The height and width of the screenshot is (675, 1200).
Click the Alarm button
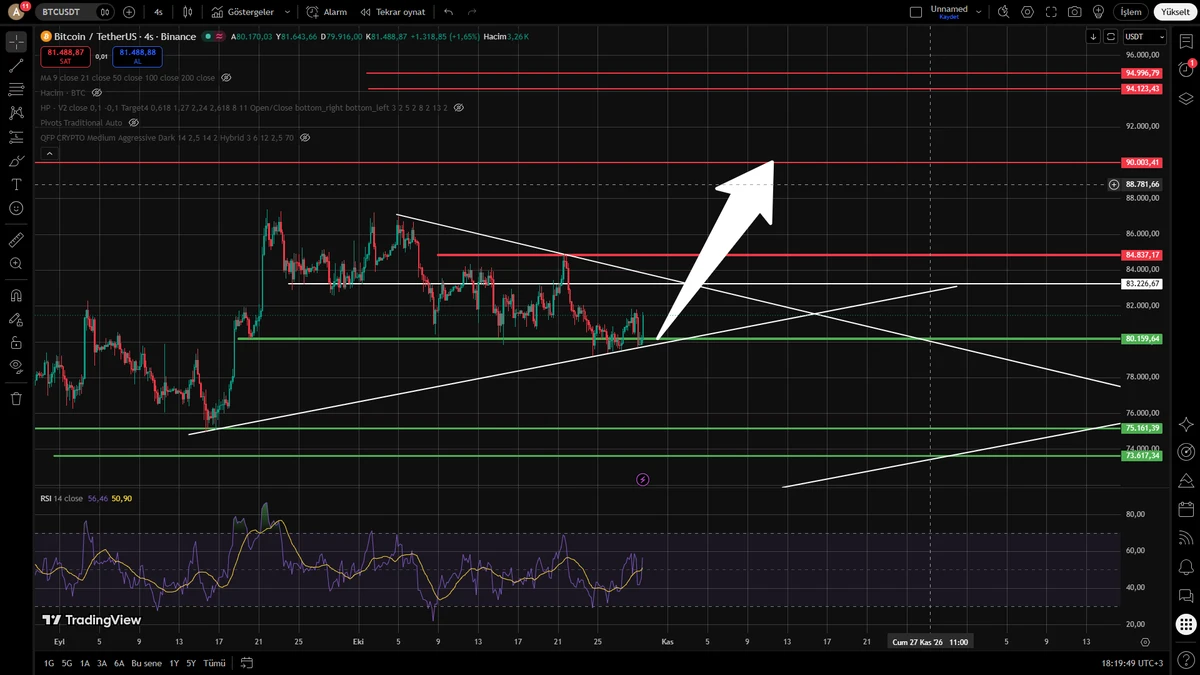327,12
